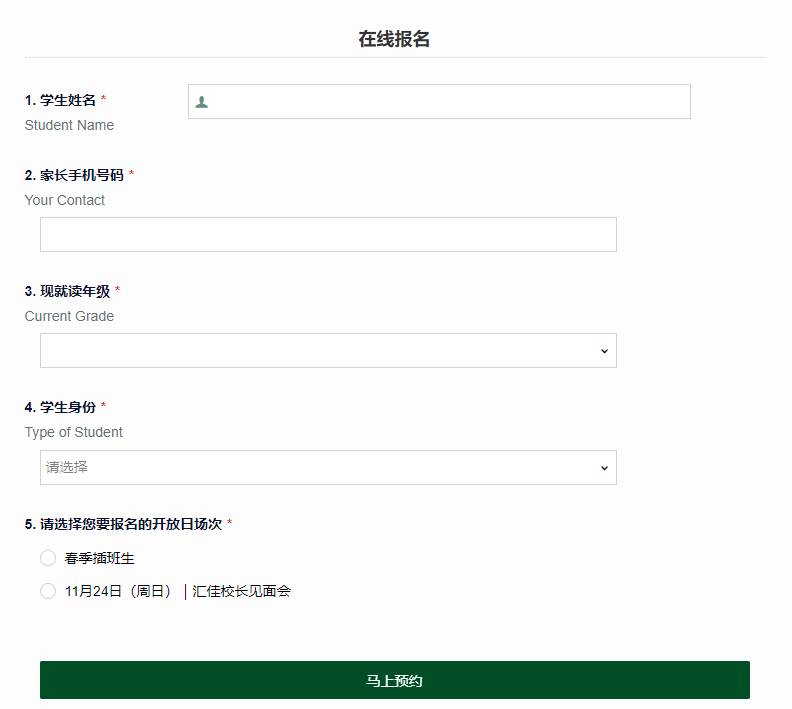Image resolution: width=792 pixels, height=709 pixels.
Task: Click the Student Name subtitle text
Action: click(69, 125)
